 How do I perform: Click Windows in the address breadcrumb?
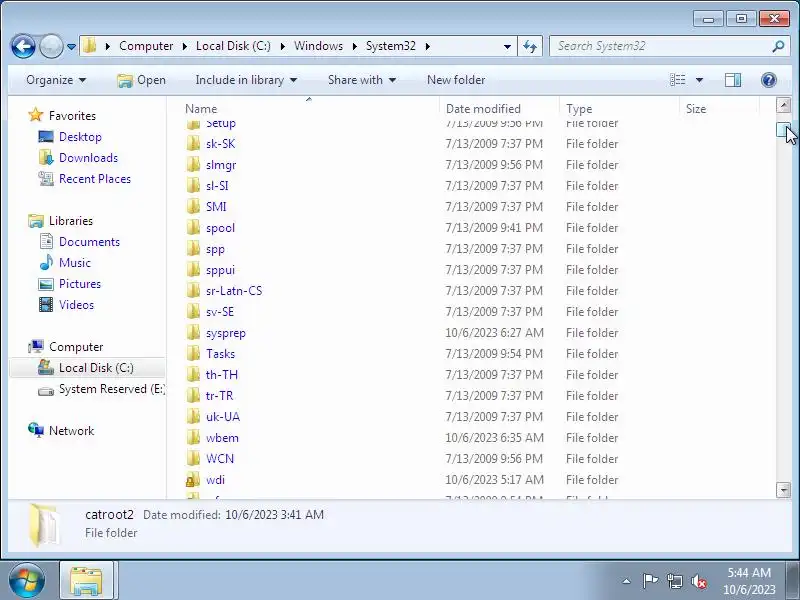[x=318, y=46]
